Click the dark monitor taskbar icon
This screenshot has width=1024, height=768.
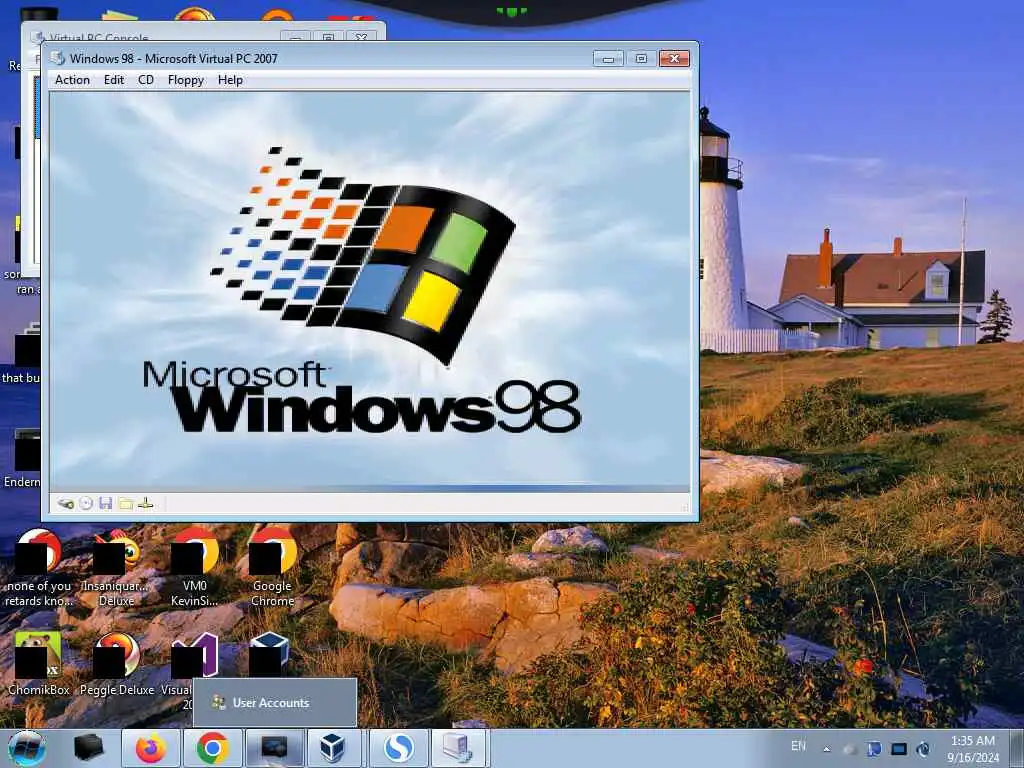tap(274, 748)
